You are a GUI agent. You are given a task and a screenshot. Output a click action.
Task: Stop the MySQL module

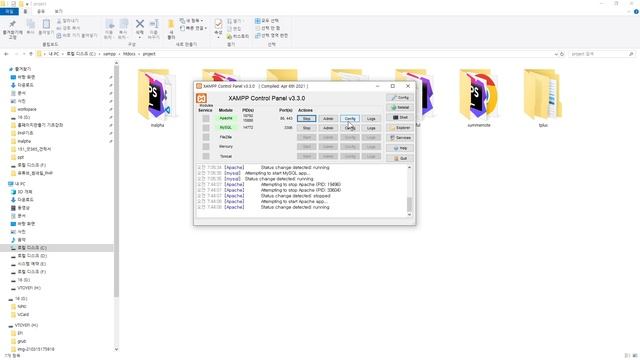[307, 128]
